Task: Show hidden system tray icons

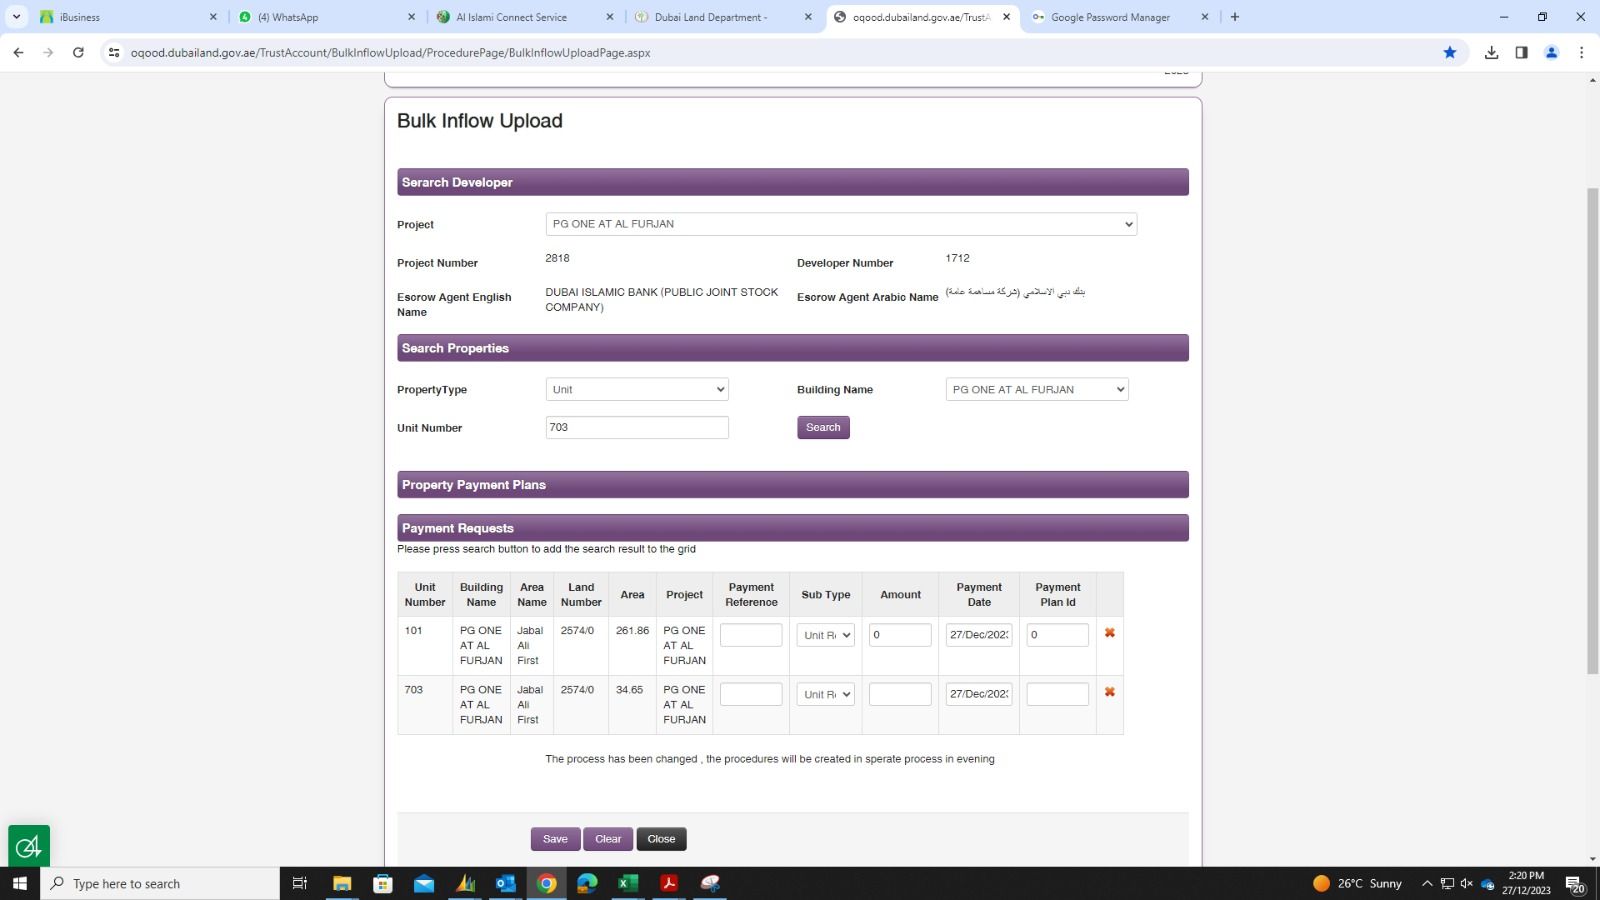Action: click(x=1427, y=883)
